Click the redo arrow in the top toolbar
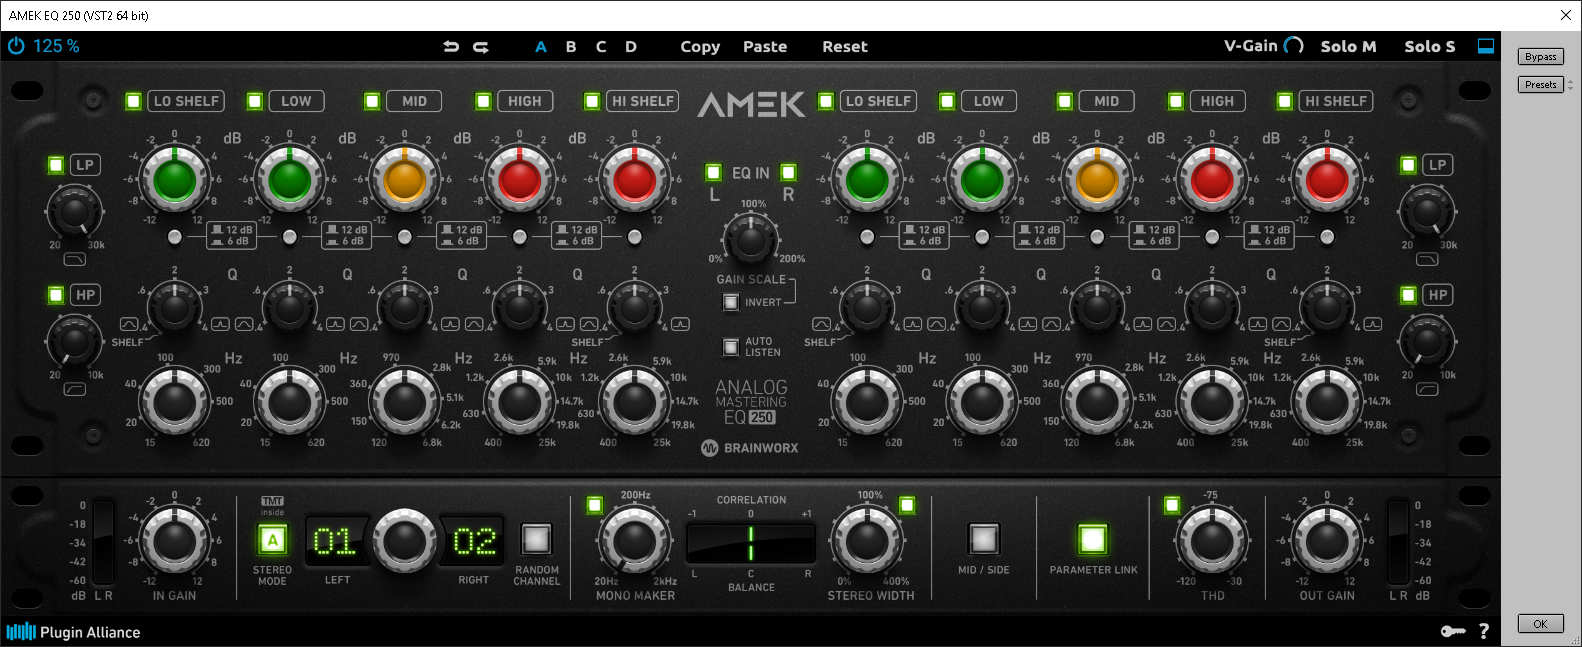The image size is (1582, 647). pyautogui.click(x=481, y=46)
